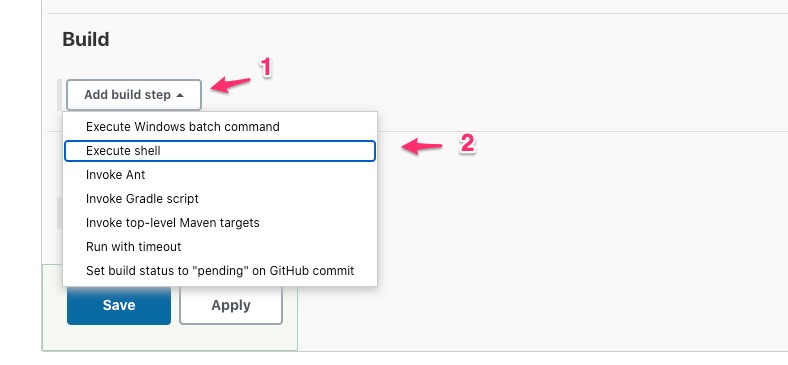
Task: Open the Add build step dropdown
Action: click(x=134, y=95)
